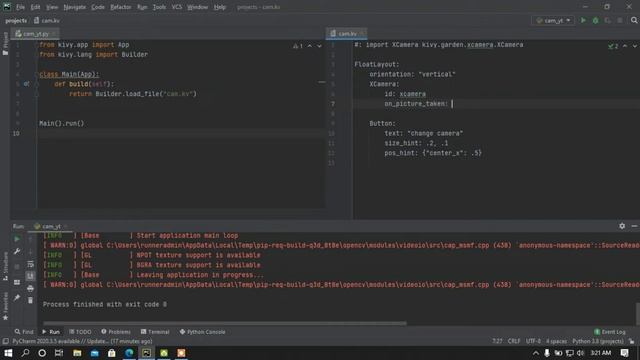Open the Edit menu

tap(36, 7)
